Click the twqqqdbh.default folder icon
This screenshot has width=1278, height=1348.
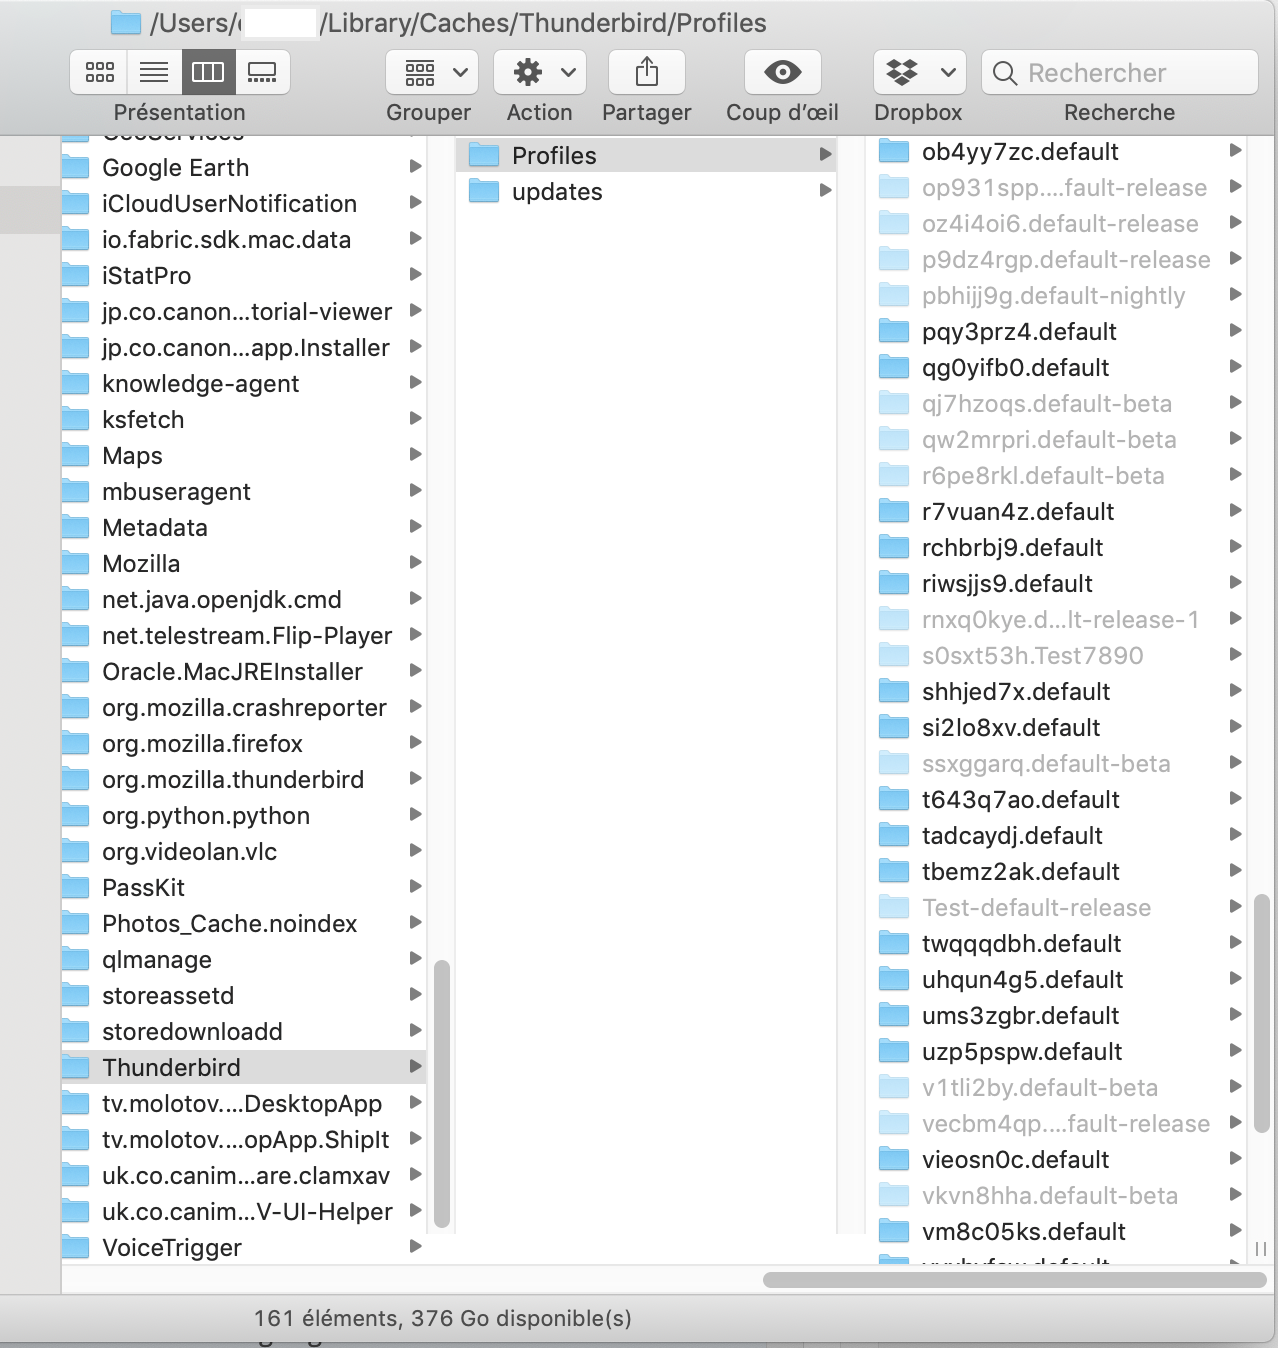coord(894,943)
